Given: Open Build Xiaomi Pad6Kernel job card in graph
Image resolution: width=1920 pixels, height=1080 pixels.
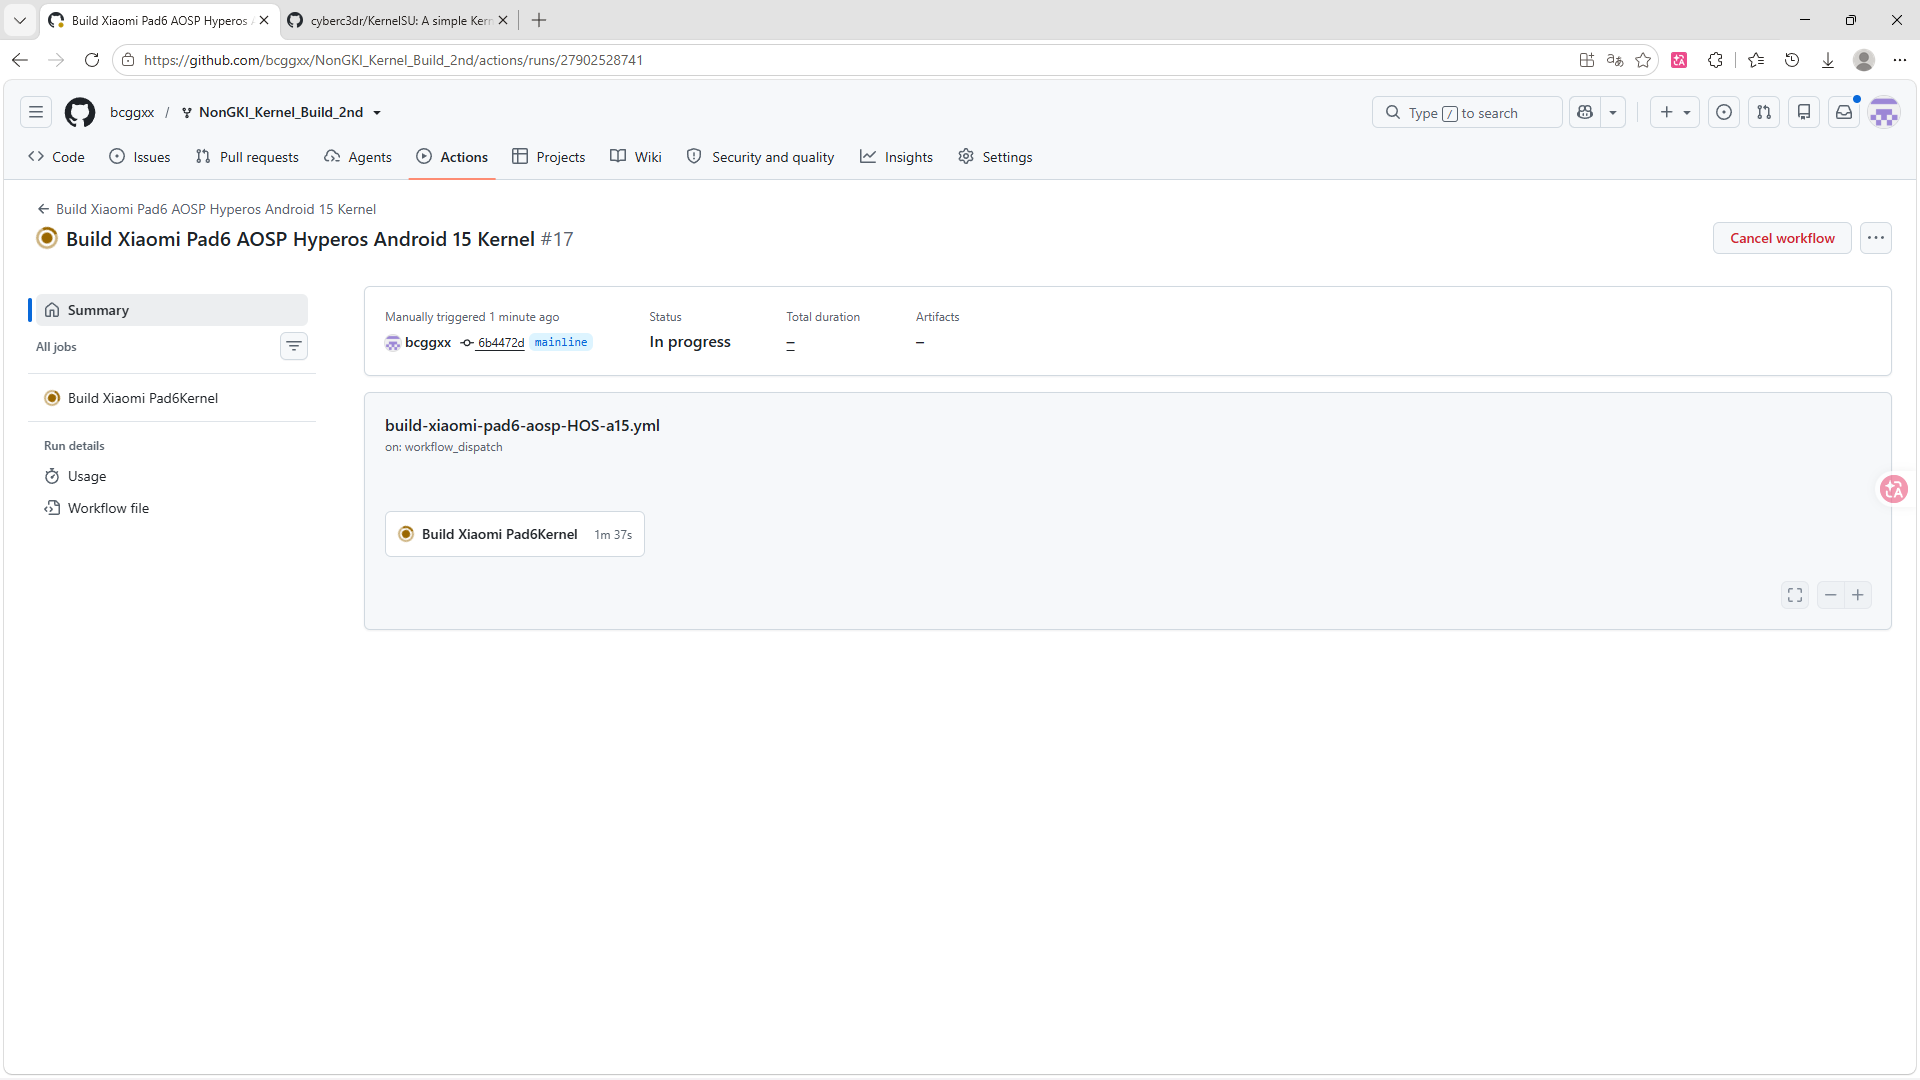Looking at the screenshot, I should [x=515, y=534].
